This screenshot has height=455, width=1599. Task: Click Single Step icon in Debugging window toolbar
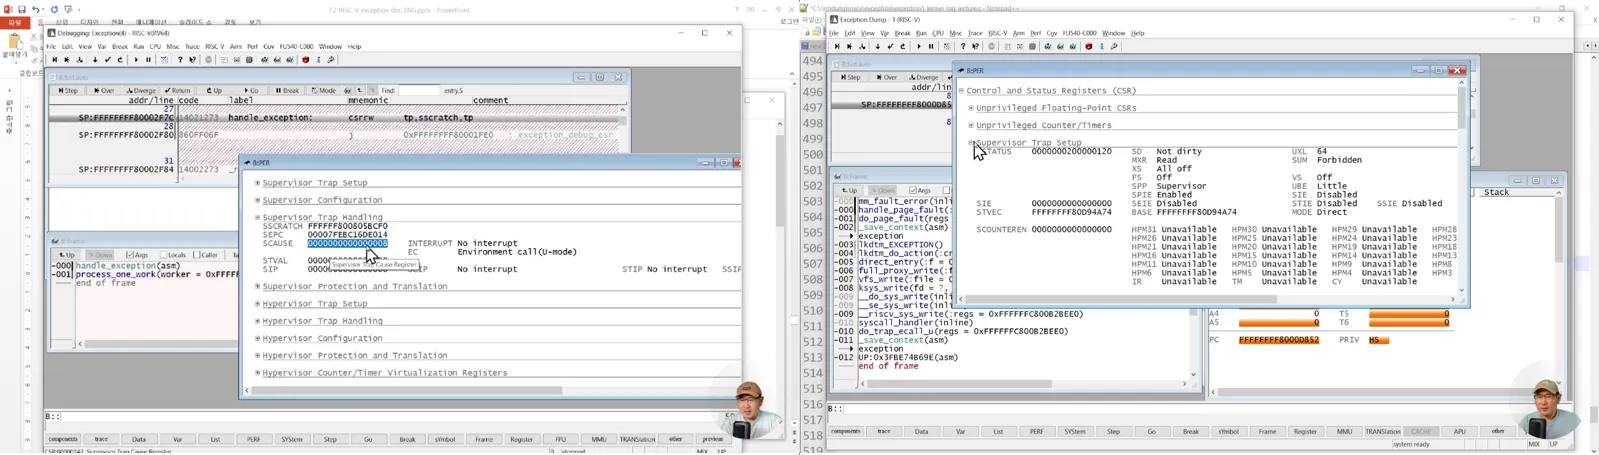(x=55, y=60)
